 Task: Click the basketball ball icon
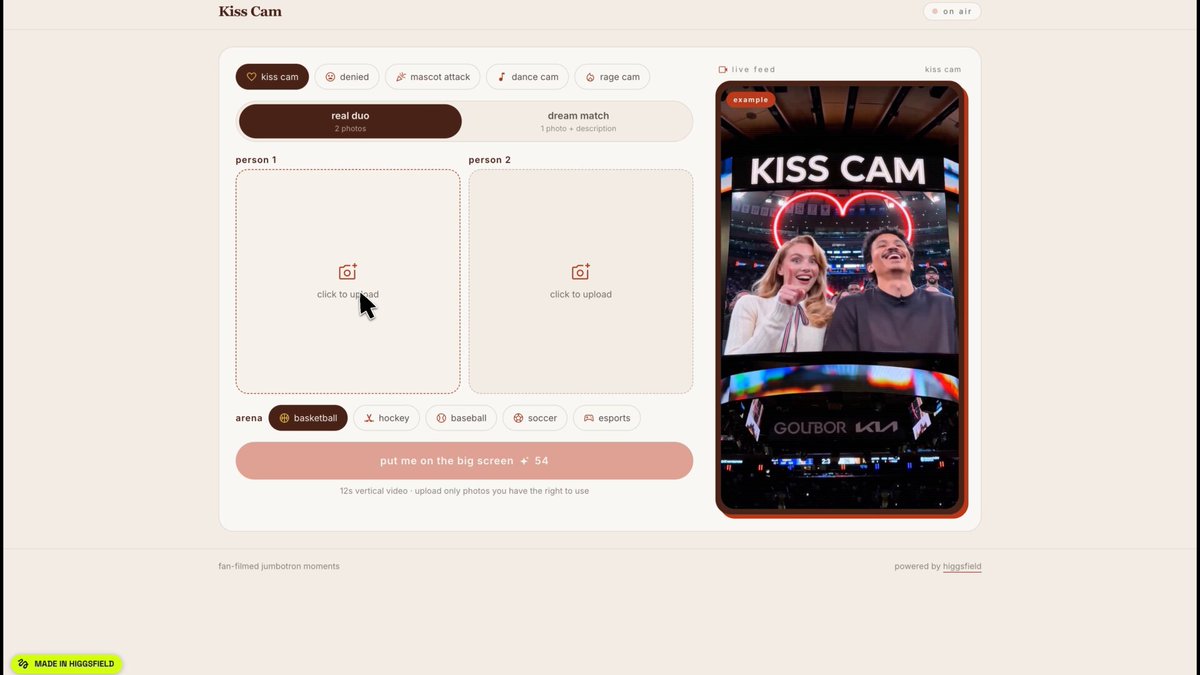tap(284, 418)
